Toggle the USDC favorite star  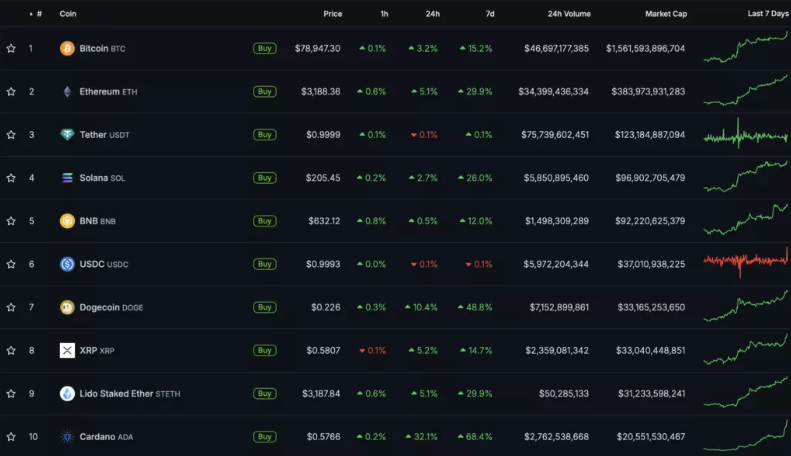click(x=11, y=264)
